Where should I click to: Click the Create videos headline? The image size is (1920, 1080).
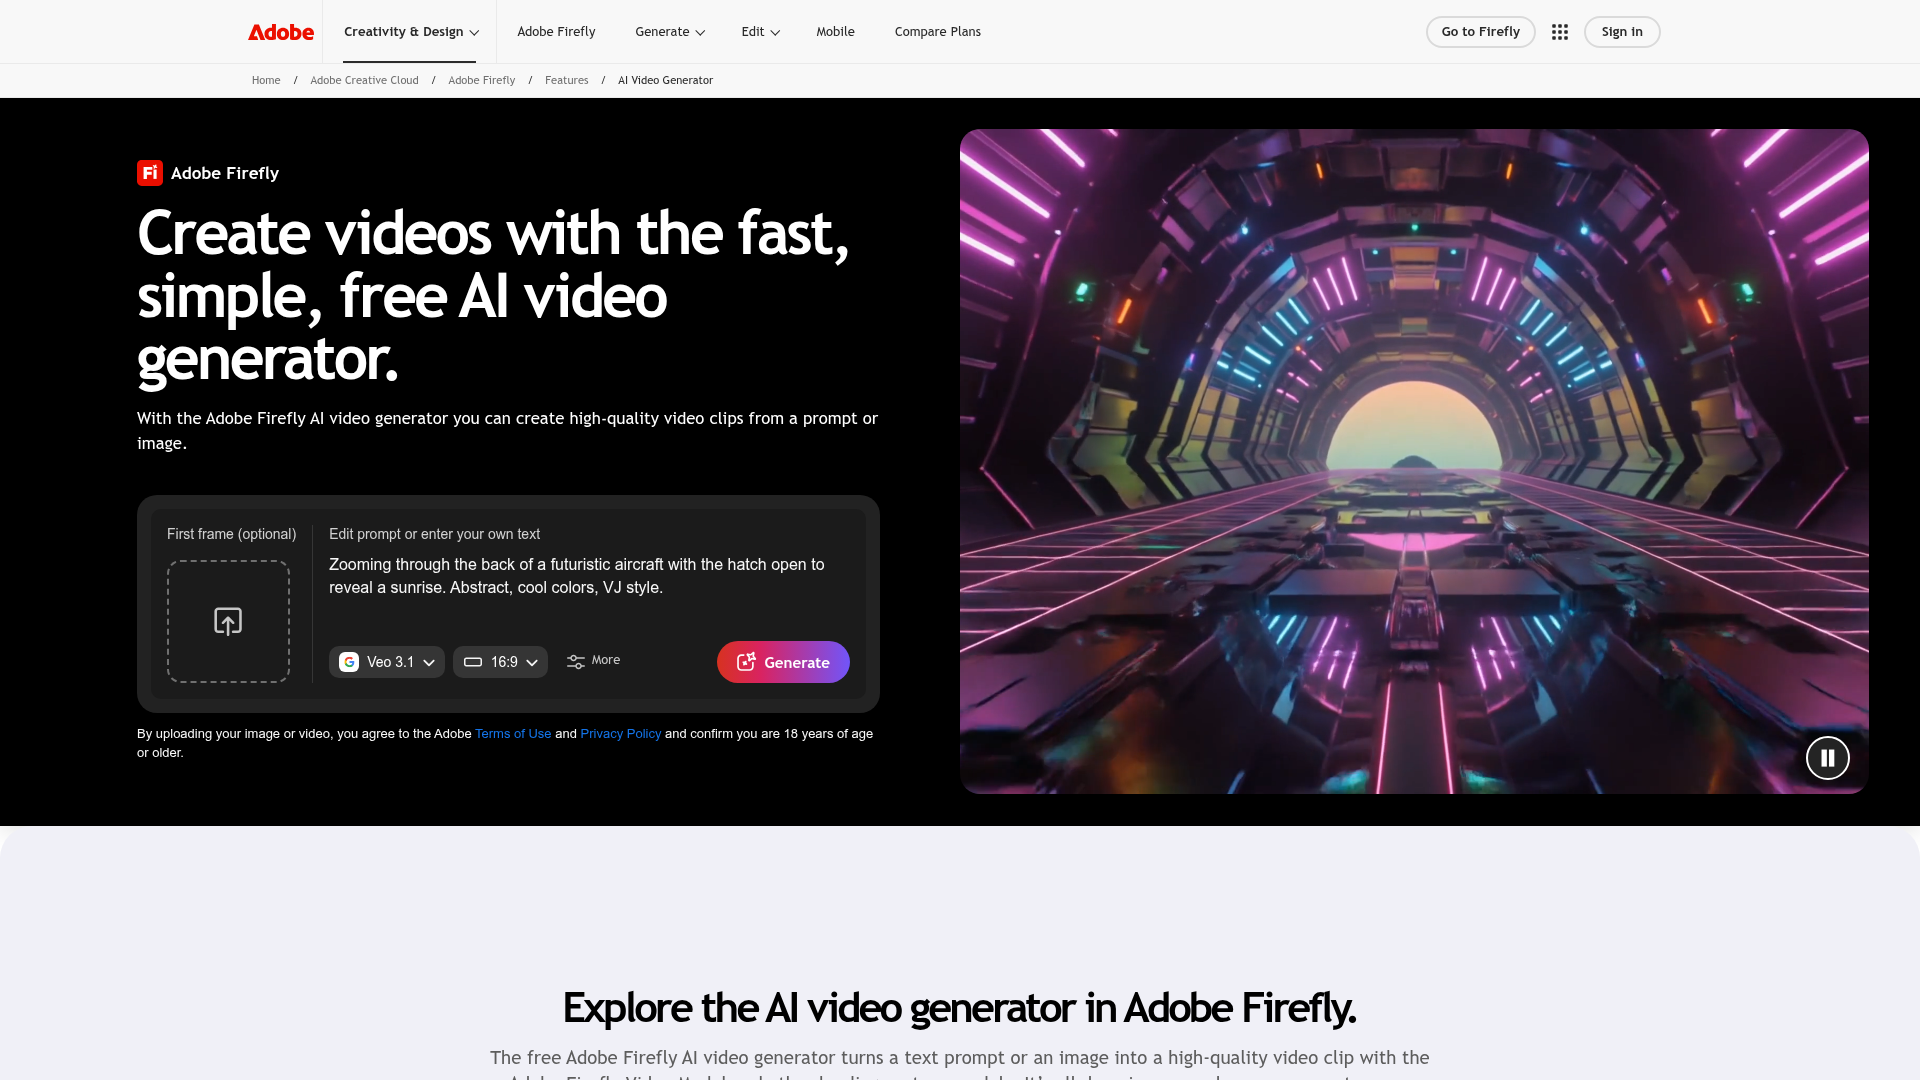click(x=494, y=297)
